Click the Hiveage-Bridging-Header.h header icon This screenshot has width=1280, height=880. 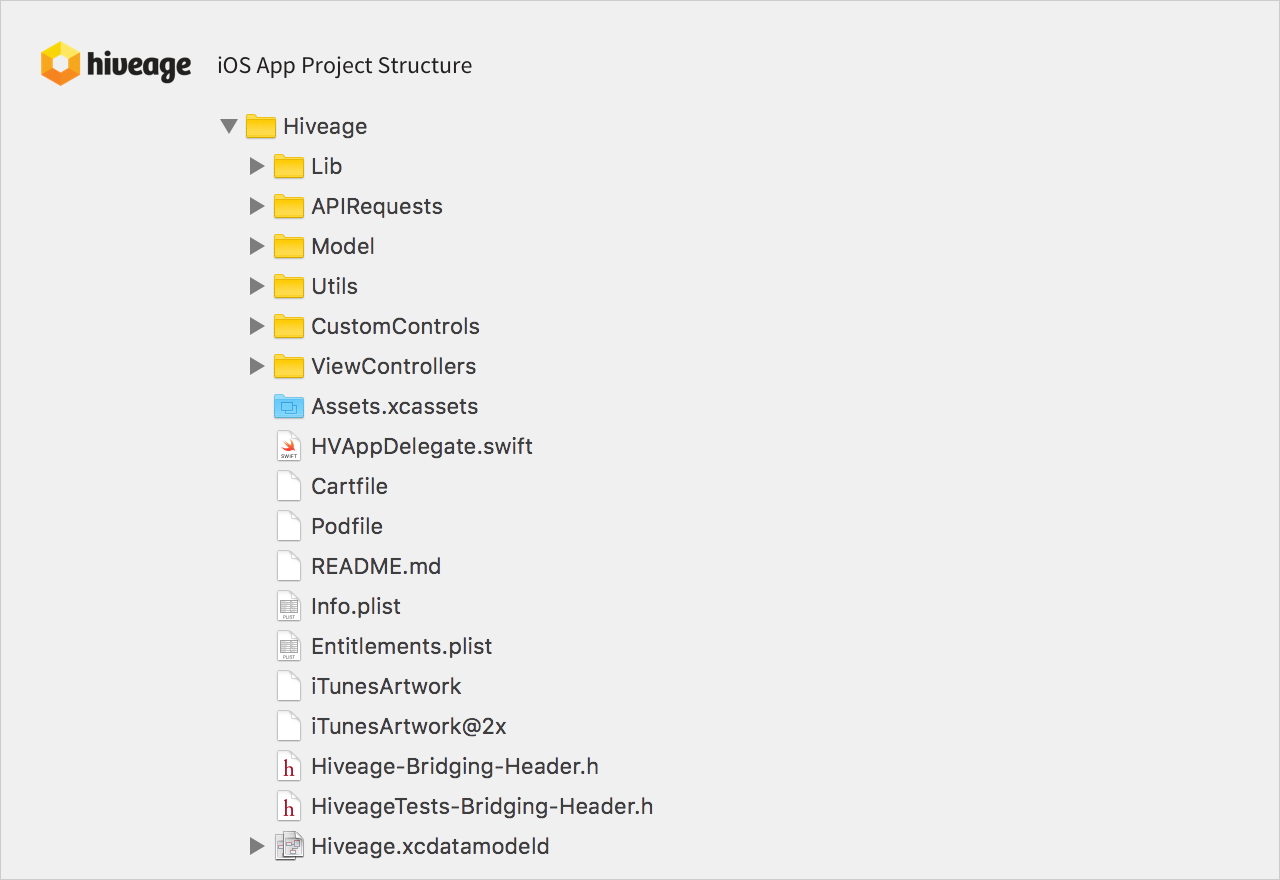(x=289, y=766)
